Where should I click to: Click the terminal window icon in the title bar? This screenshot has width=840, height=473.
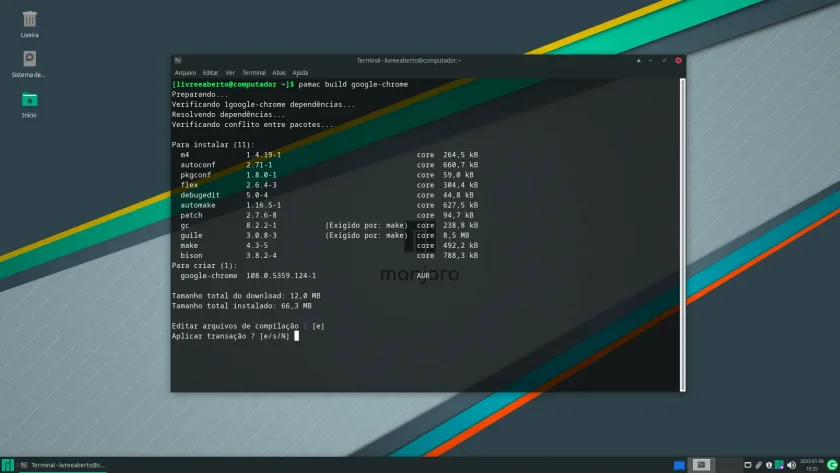coord(178,61)
